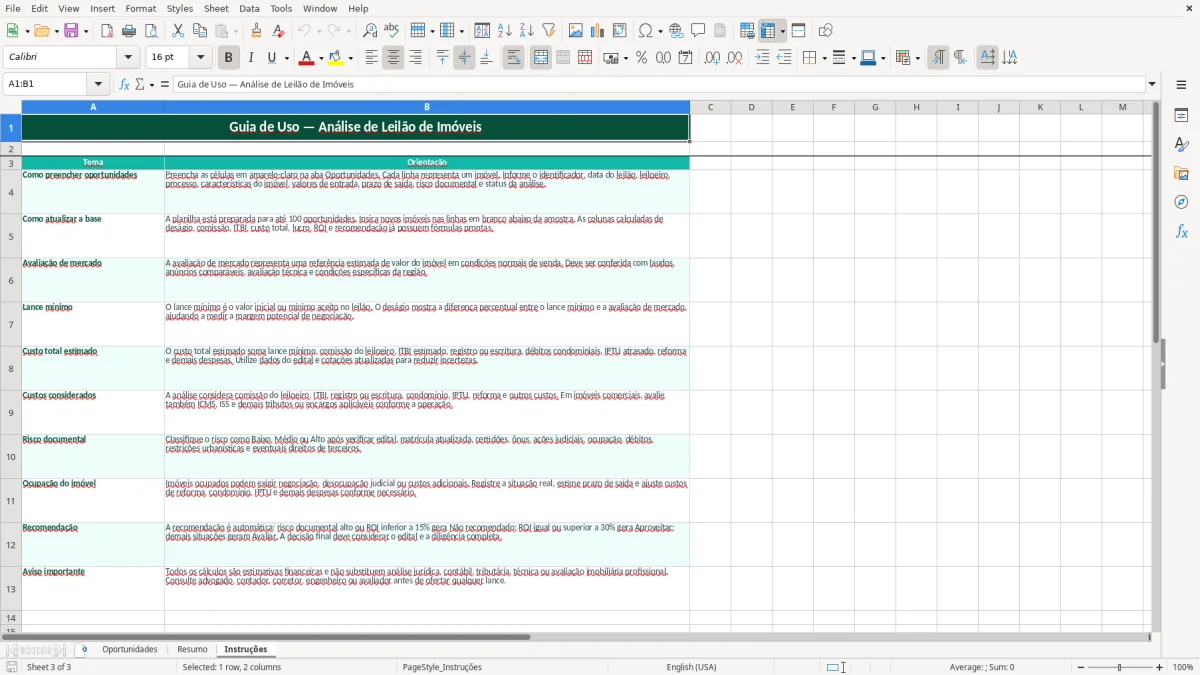Click Format as Date icon
Image resolution: width=1200 pixels, height=675 pixels.
[x=685, y=58]
